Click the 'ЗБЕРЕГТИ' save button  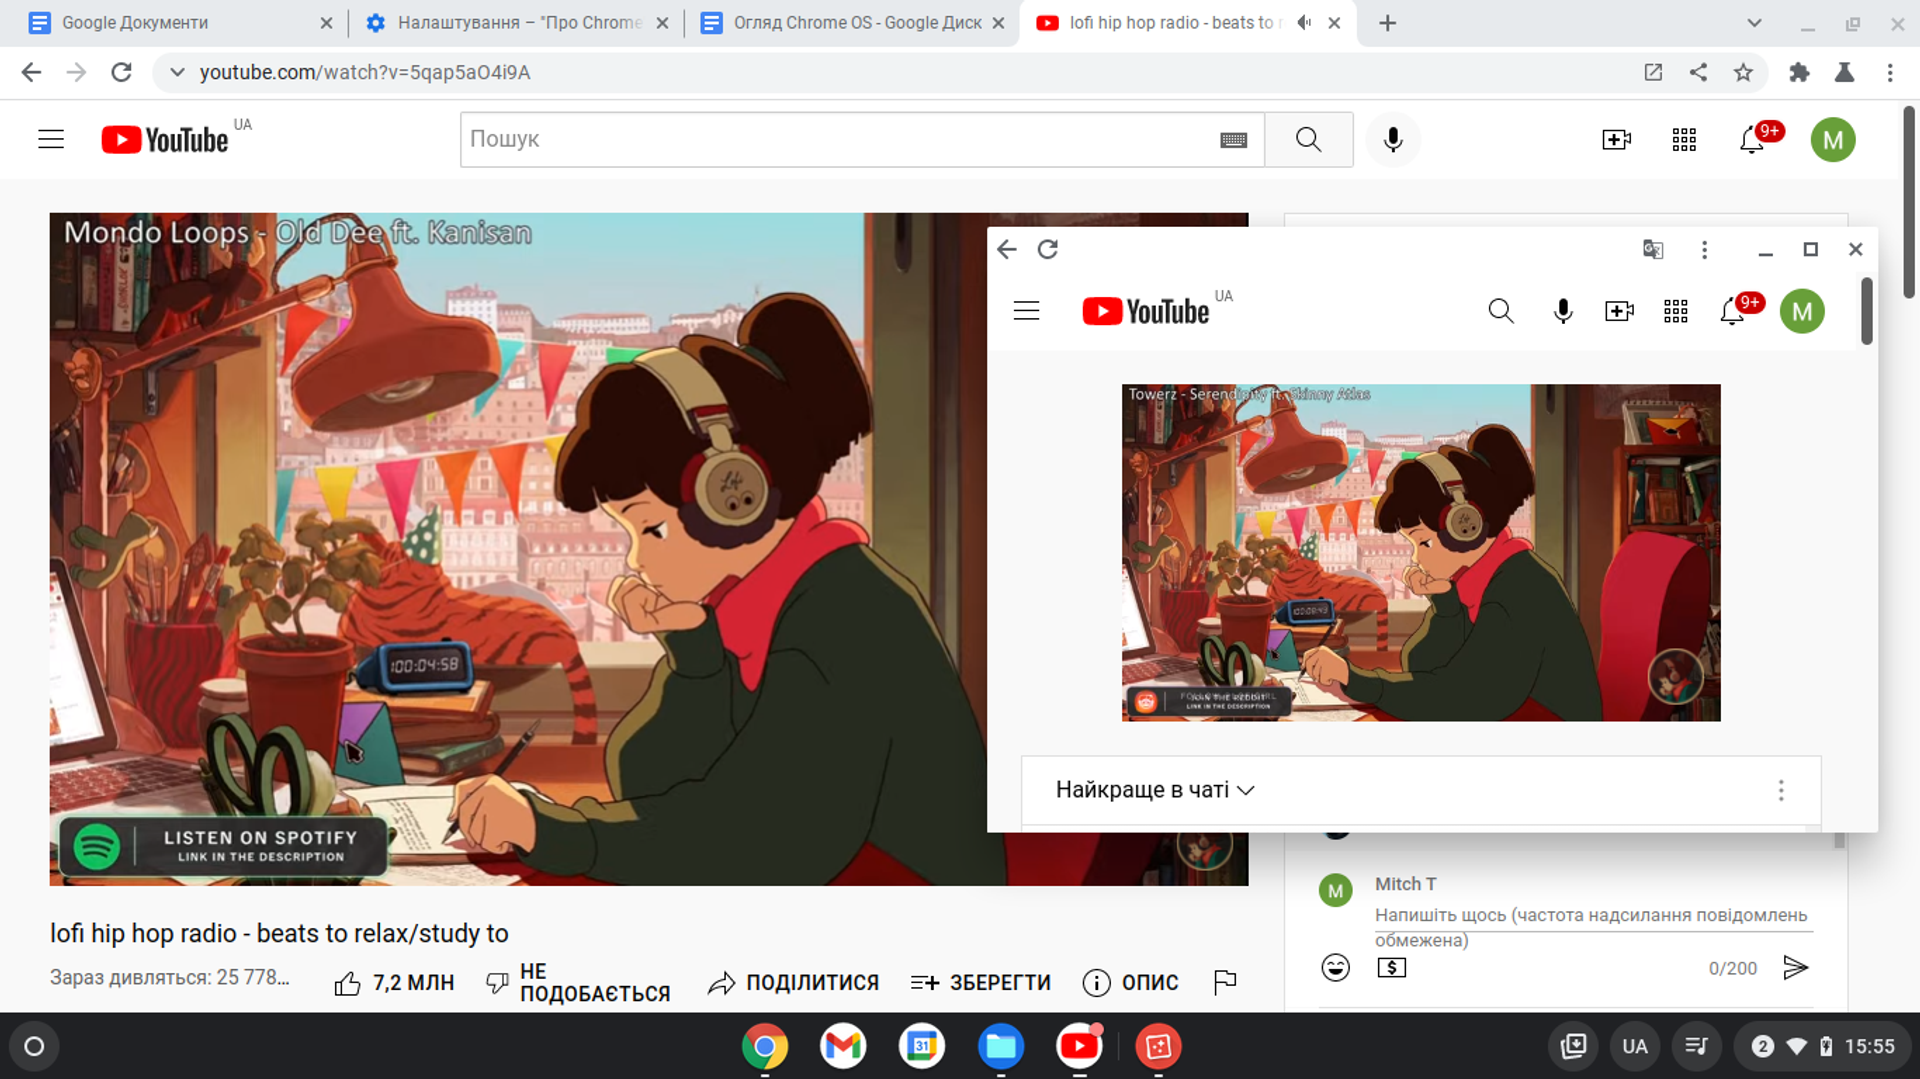click(x=980, y=983)
